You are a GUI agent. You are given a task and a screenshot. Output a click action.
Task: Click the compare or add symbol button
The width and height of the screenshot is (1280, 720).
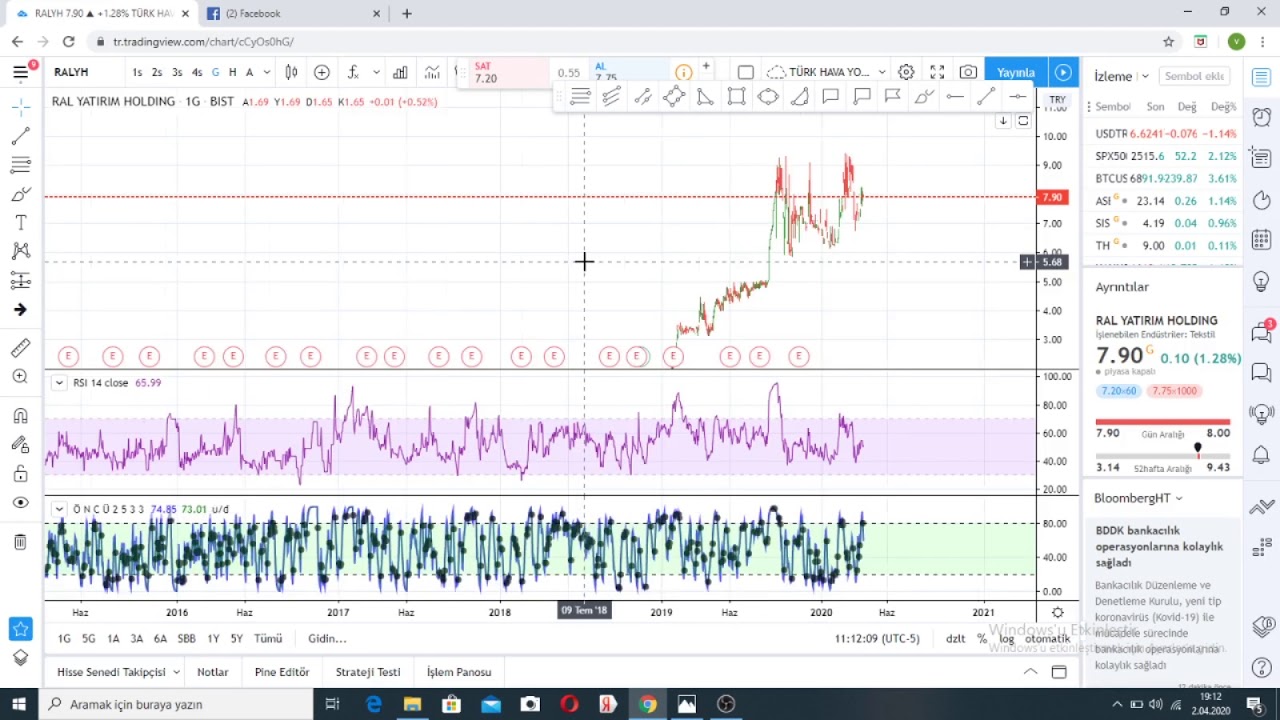(x=322, y=72)
